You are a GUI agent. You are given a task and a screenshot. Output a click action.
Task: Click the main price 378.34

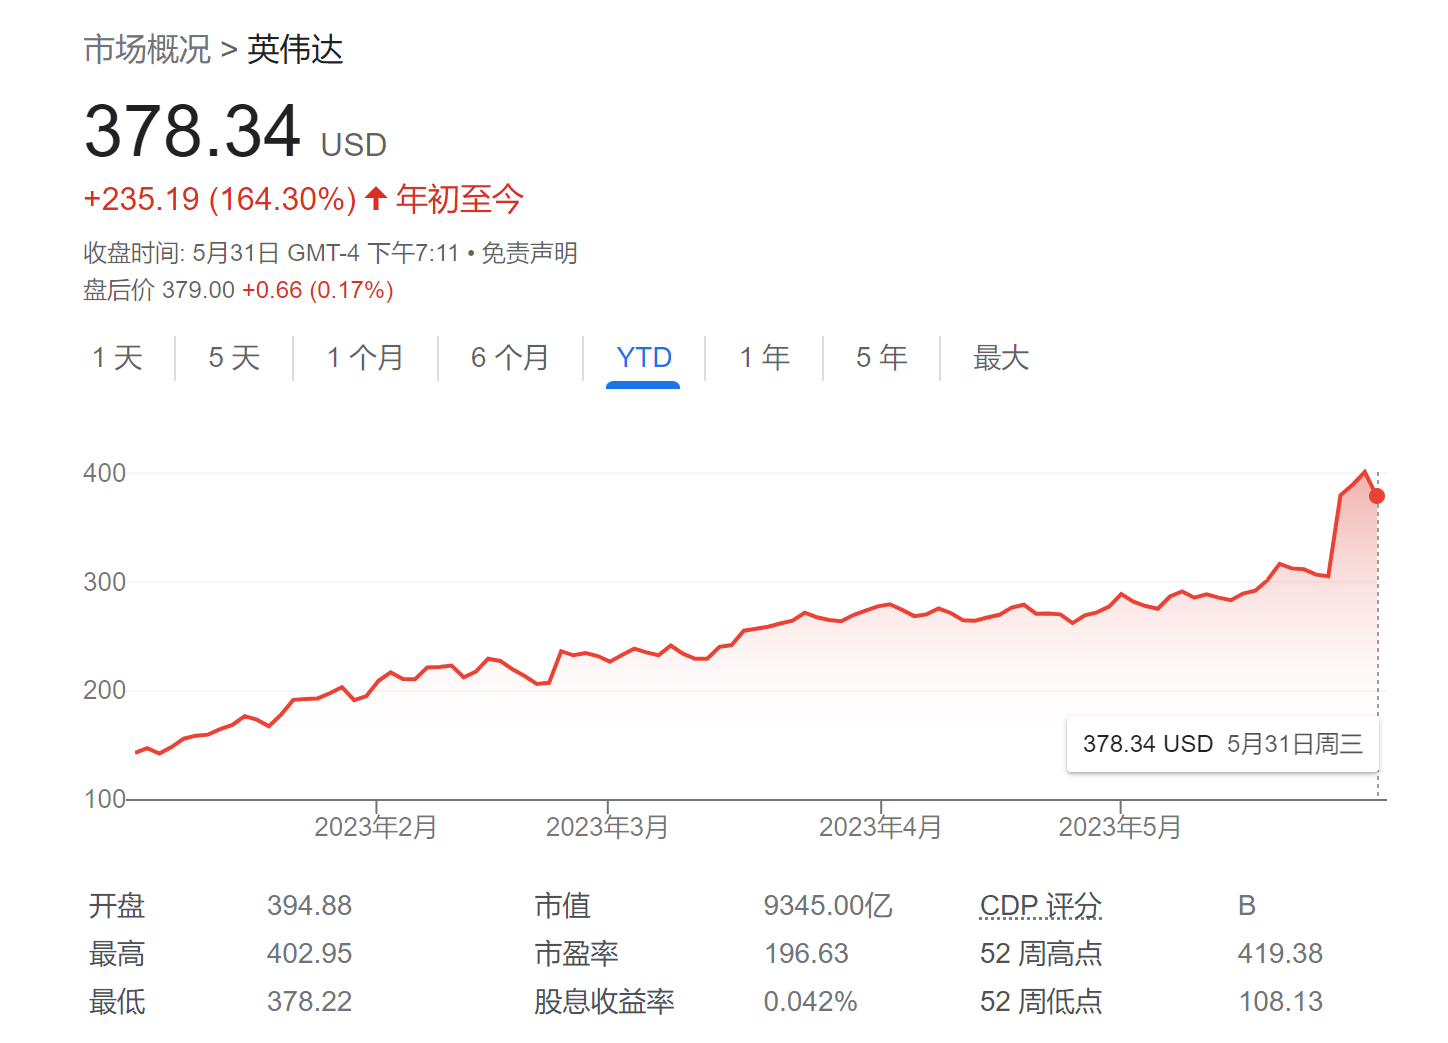click(192, 131)
